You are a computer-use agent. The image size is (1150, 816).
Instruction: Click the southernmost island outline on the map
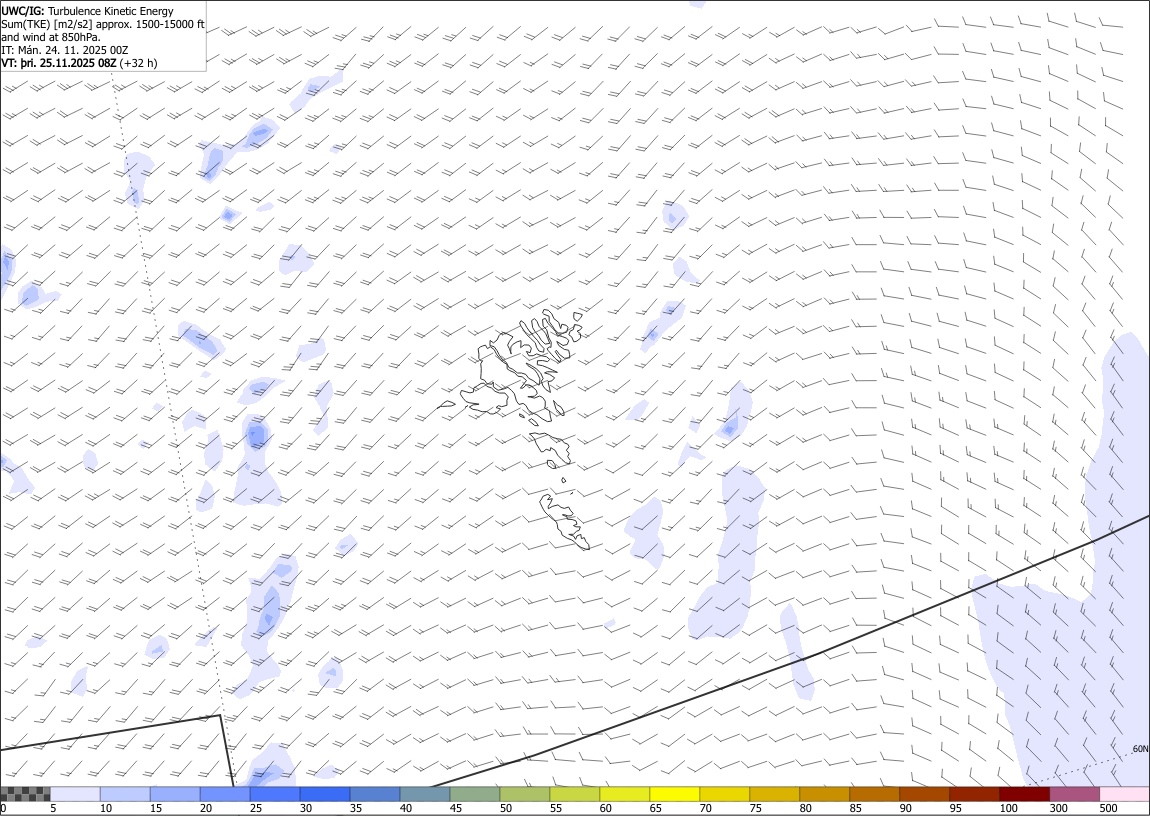click(565, 521)
